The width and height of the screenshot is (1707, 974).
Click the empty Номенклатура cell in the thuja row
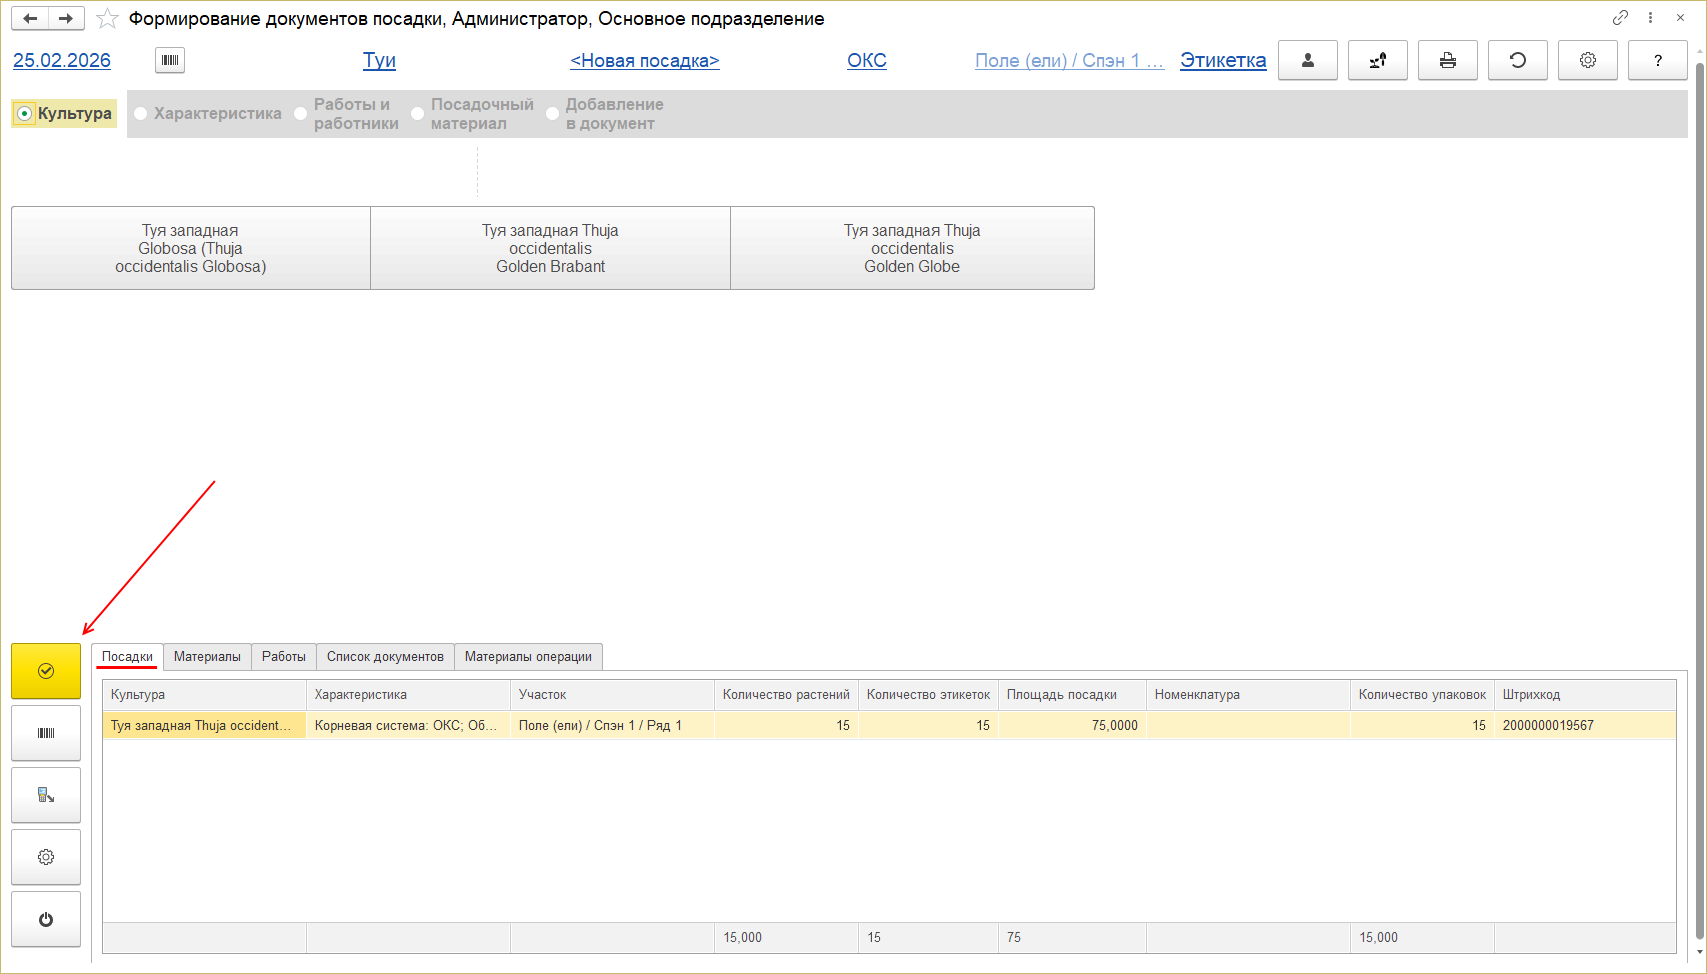point(1248,726)
